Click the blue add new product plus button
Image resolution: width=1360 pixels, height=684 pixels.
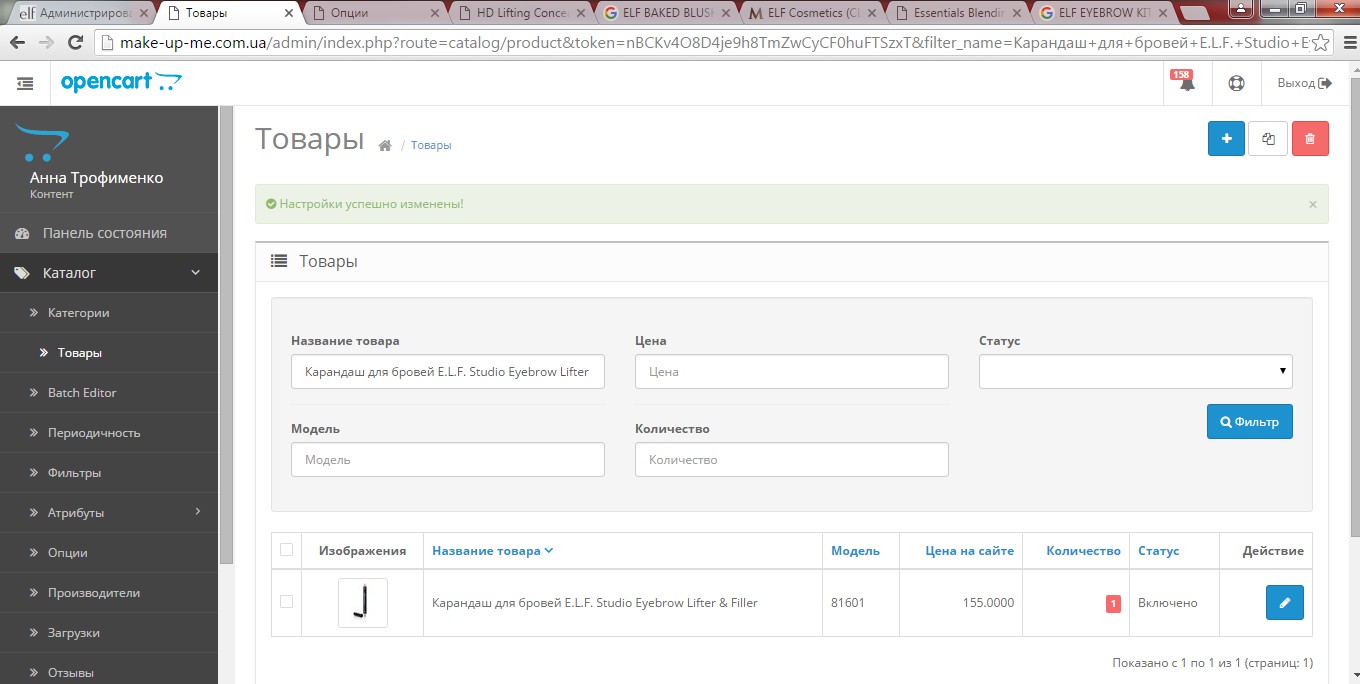click(1226, 139)
